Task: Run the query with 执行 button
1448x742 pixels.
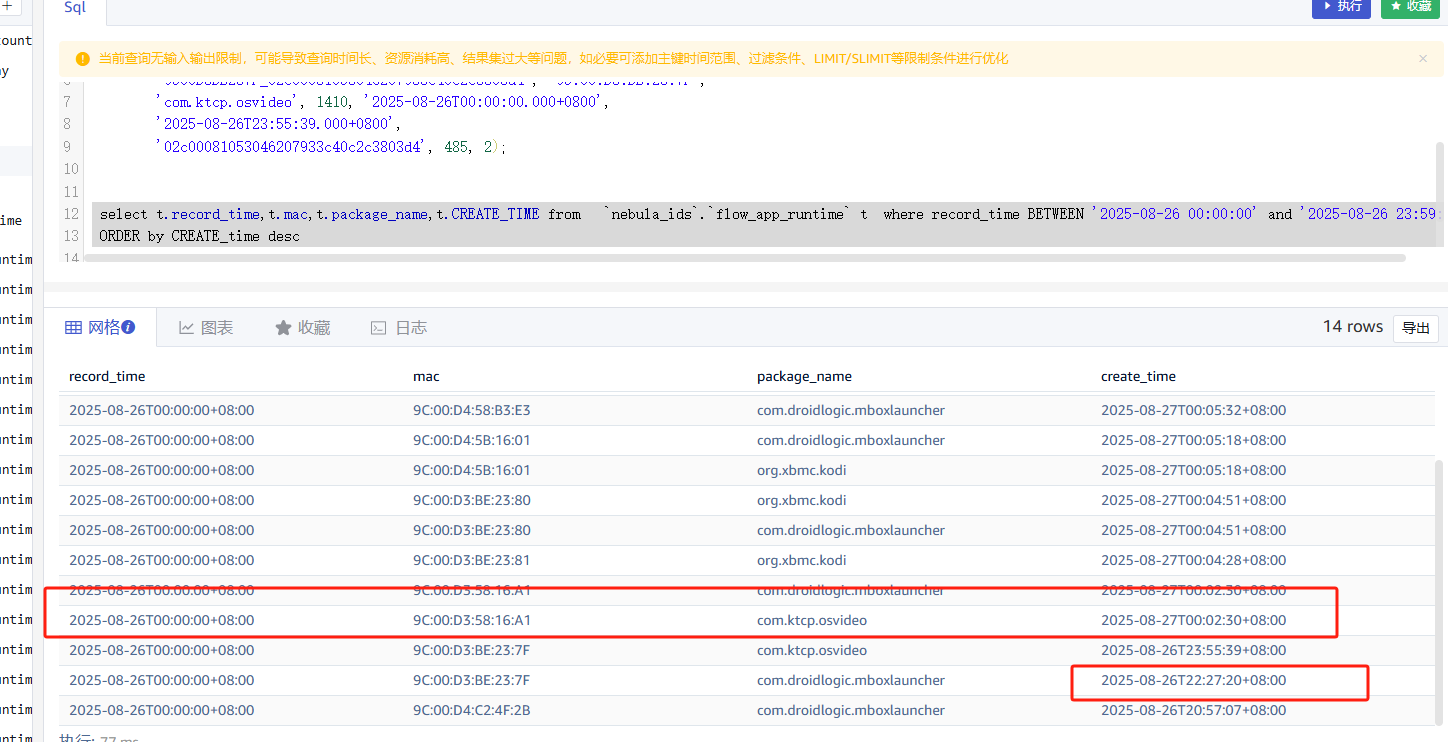Action: pos(1341,7)
